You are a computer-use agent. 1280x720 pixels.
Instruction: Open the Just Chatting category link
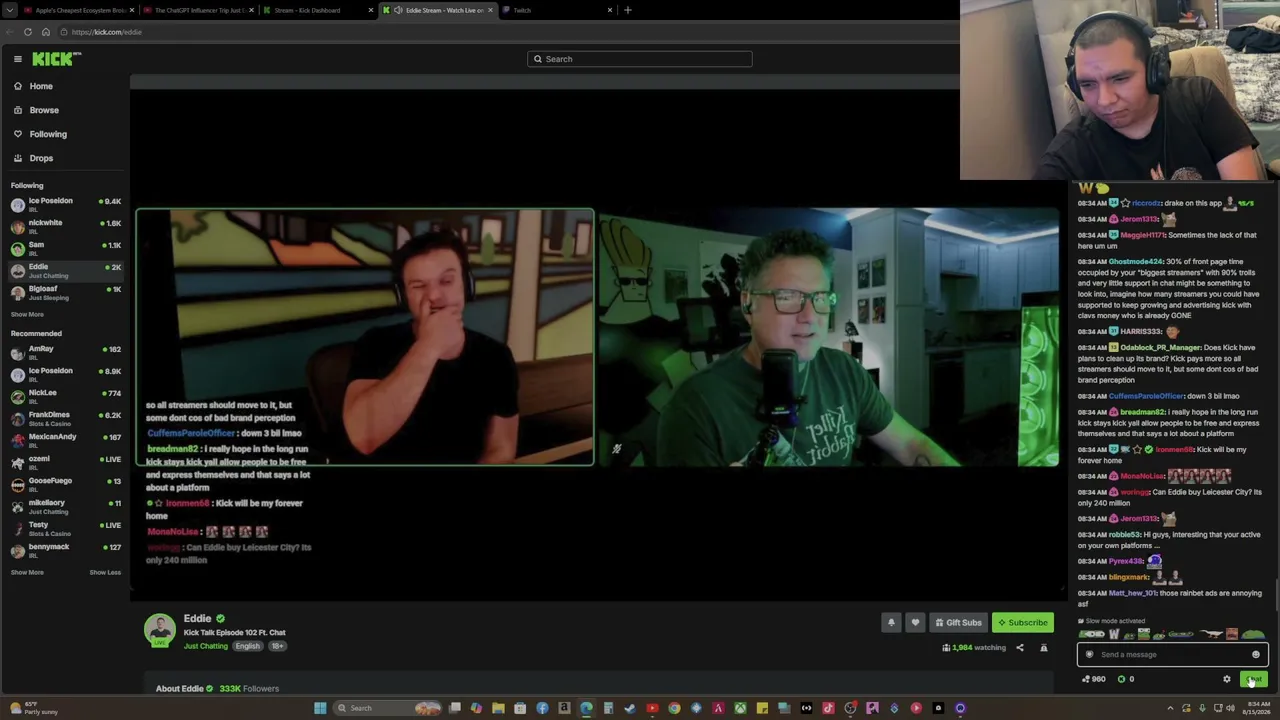[x=206, y=646]
